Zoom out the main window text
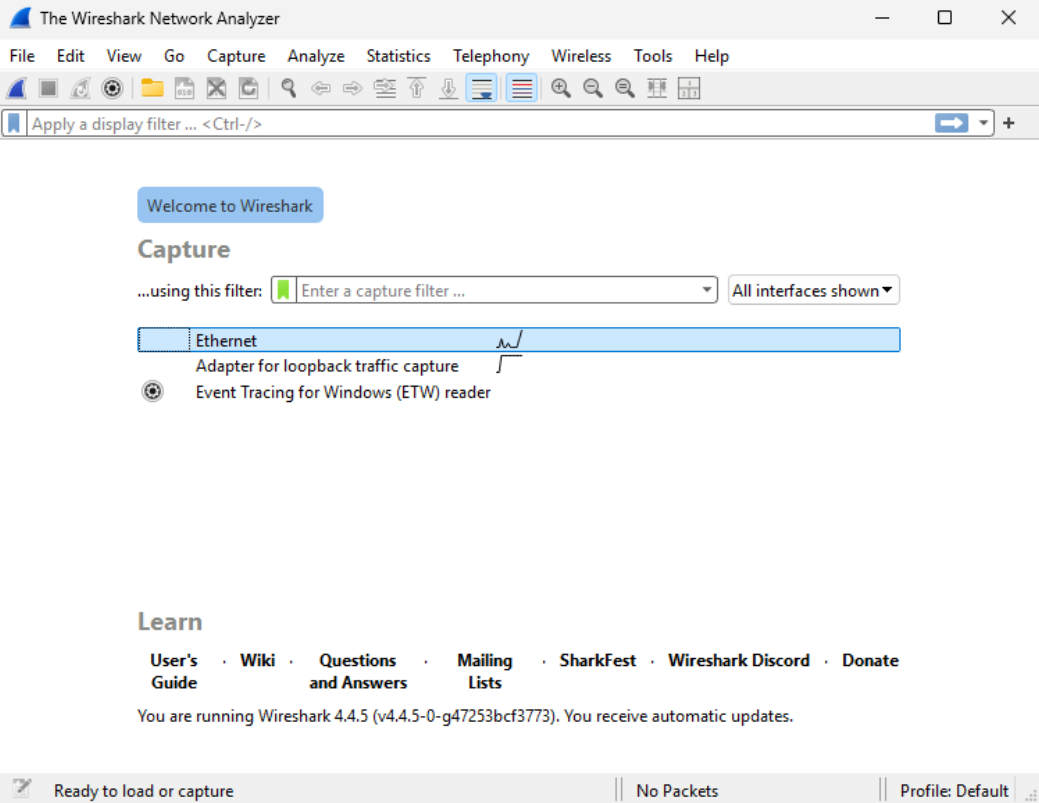 point(592,88)
